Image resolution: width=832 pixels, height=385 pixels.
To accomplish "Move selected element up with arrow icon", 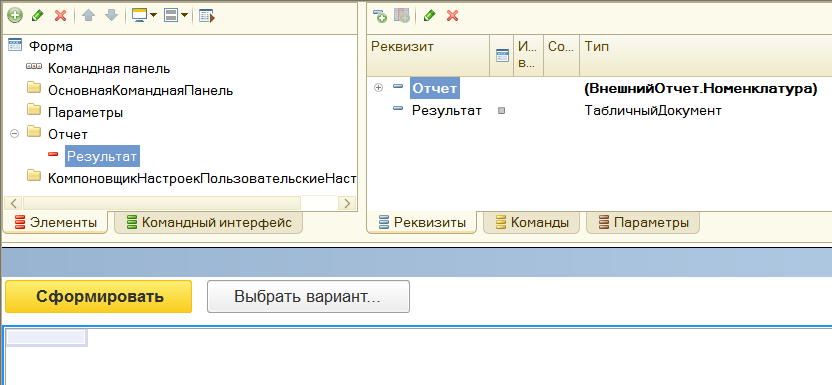I will (88, 15).
